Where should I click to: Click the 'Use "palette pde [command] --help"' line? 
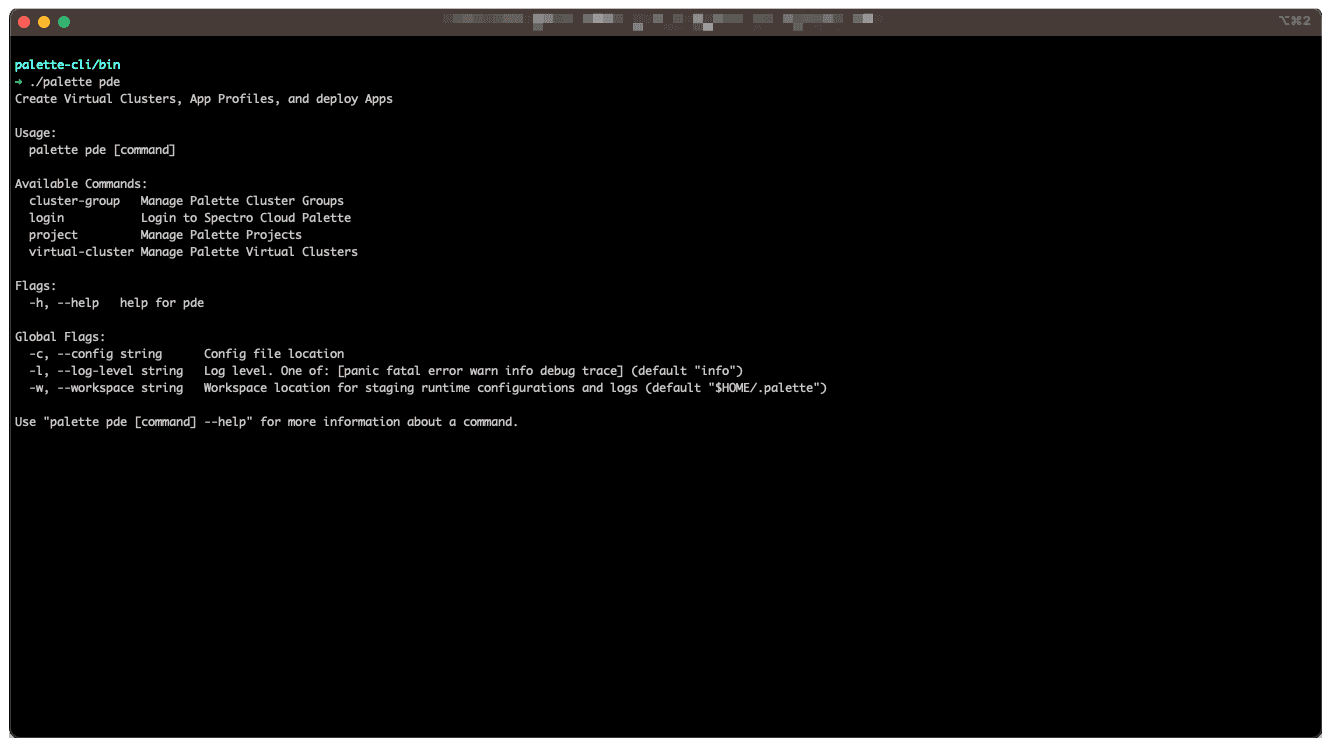[267, 422]
